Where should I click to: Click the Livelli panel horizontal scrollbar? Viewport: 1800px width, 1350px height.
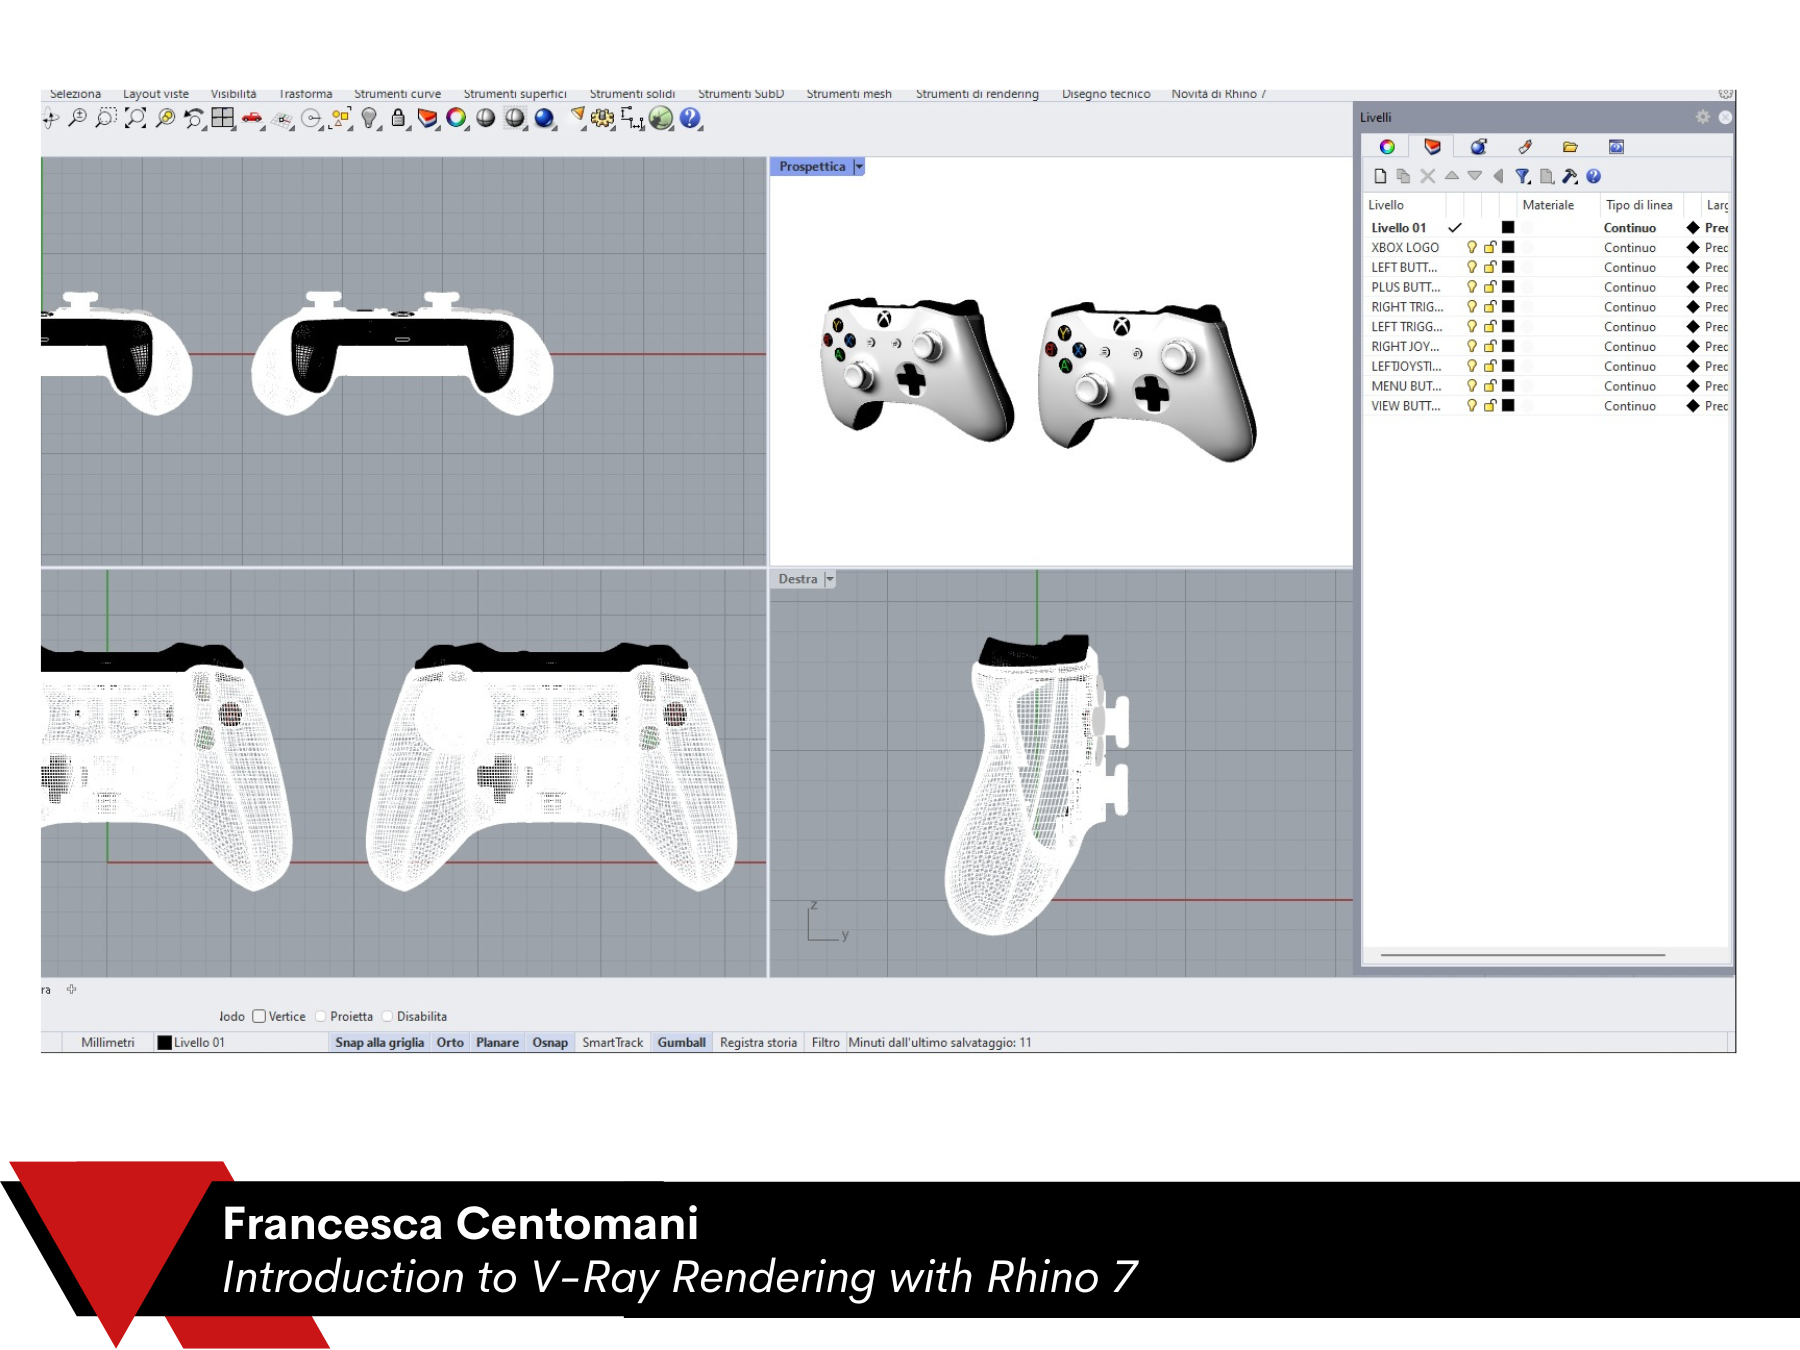point(1522,955)
